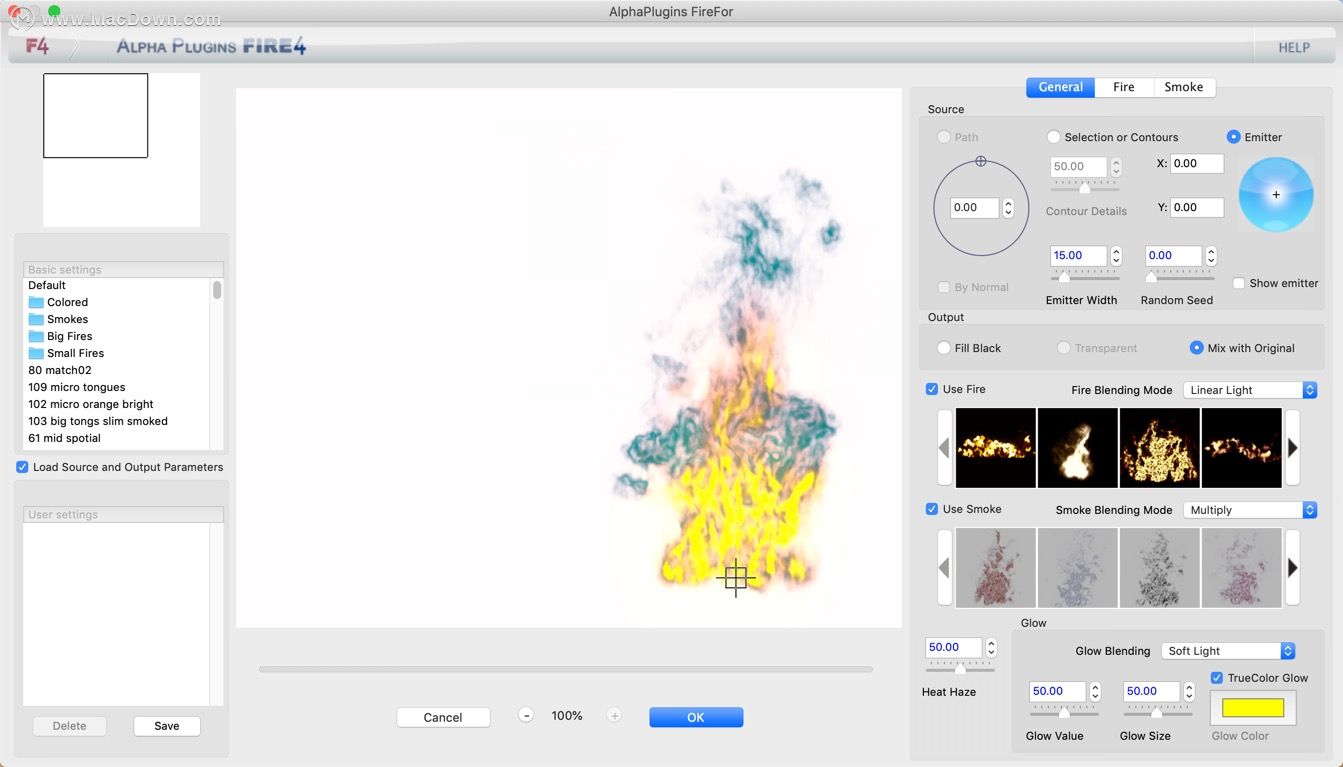Choose Mix with Original output

coord(1196,348)
